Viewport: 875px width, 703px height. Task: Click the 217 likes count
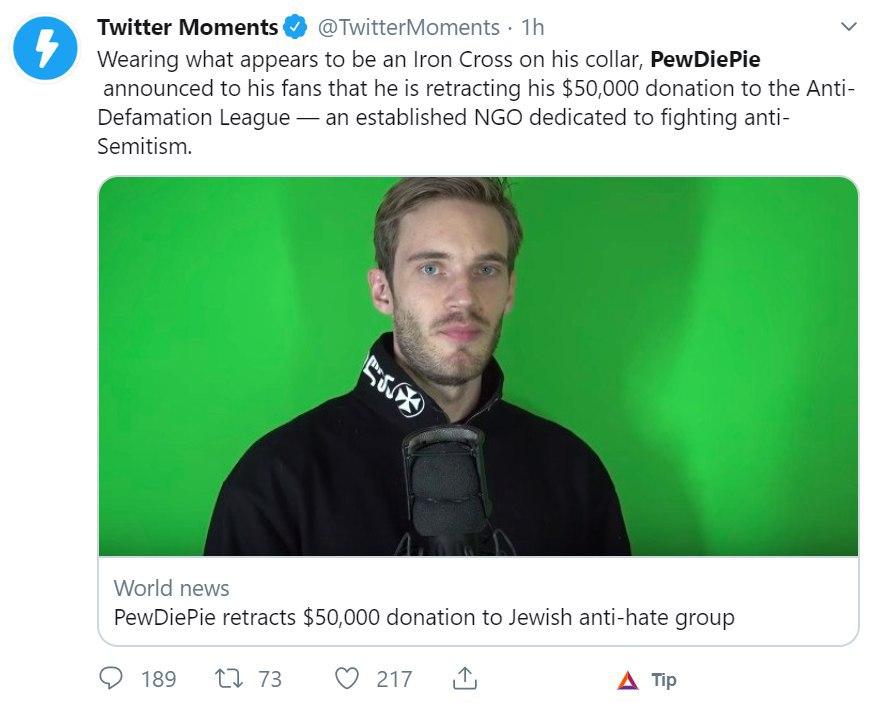[393, 679]
